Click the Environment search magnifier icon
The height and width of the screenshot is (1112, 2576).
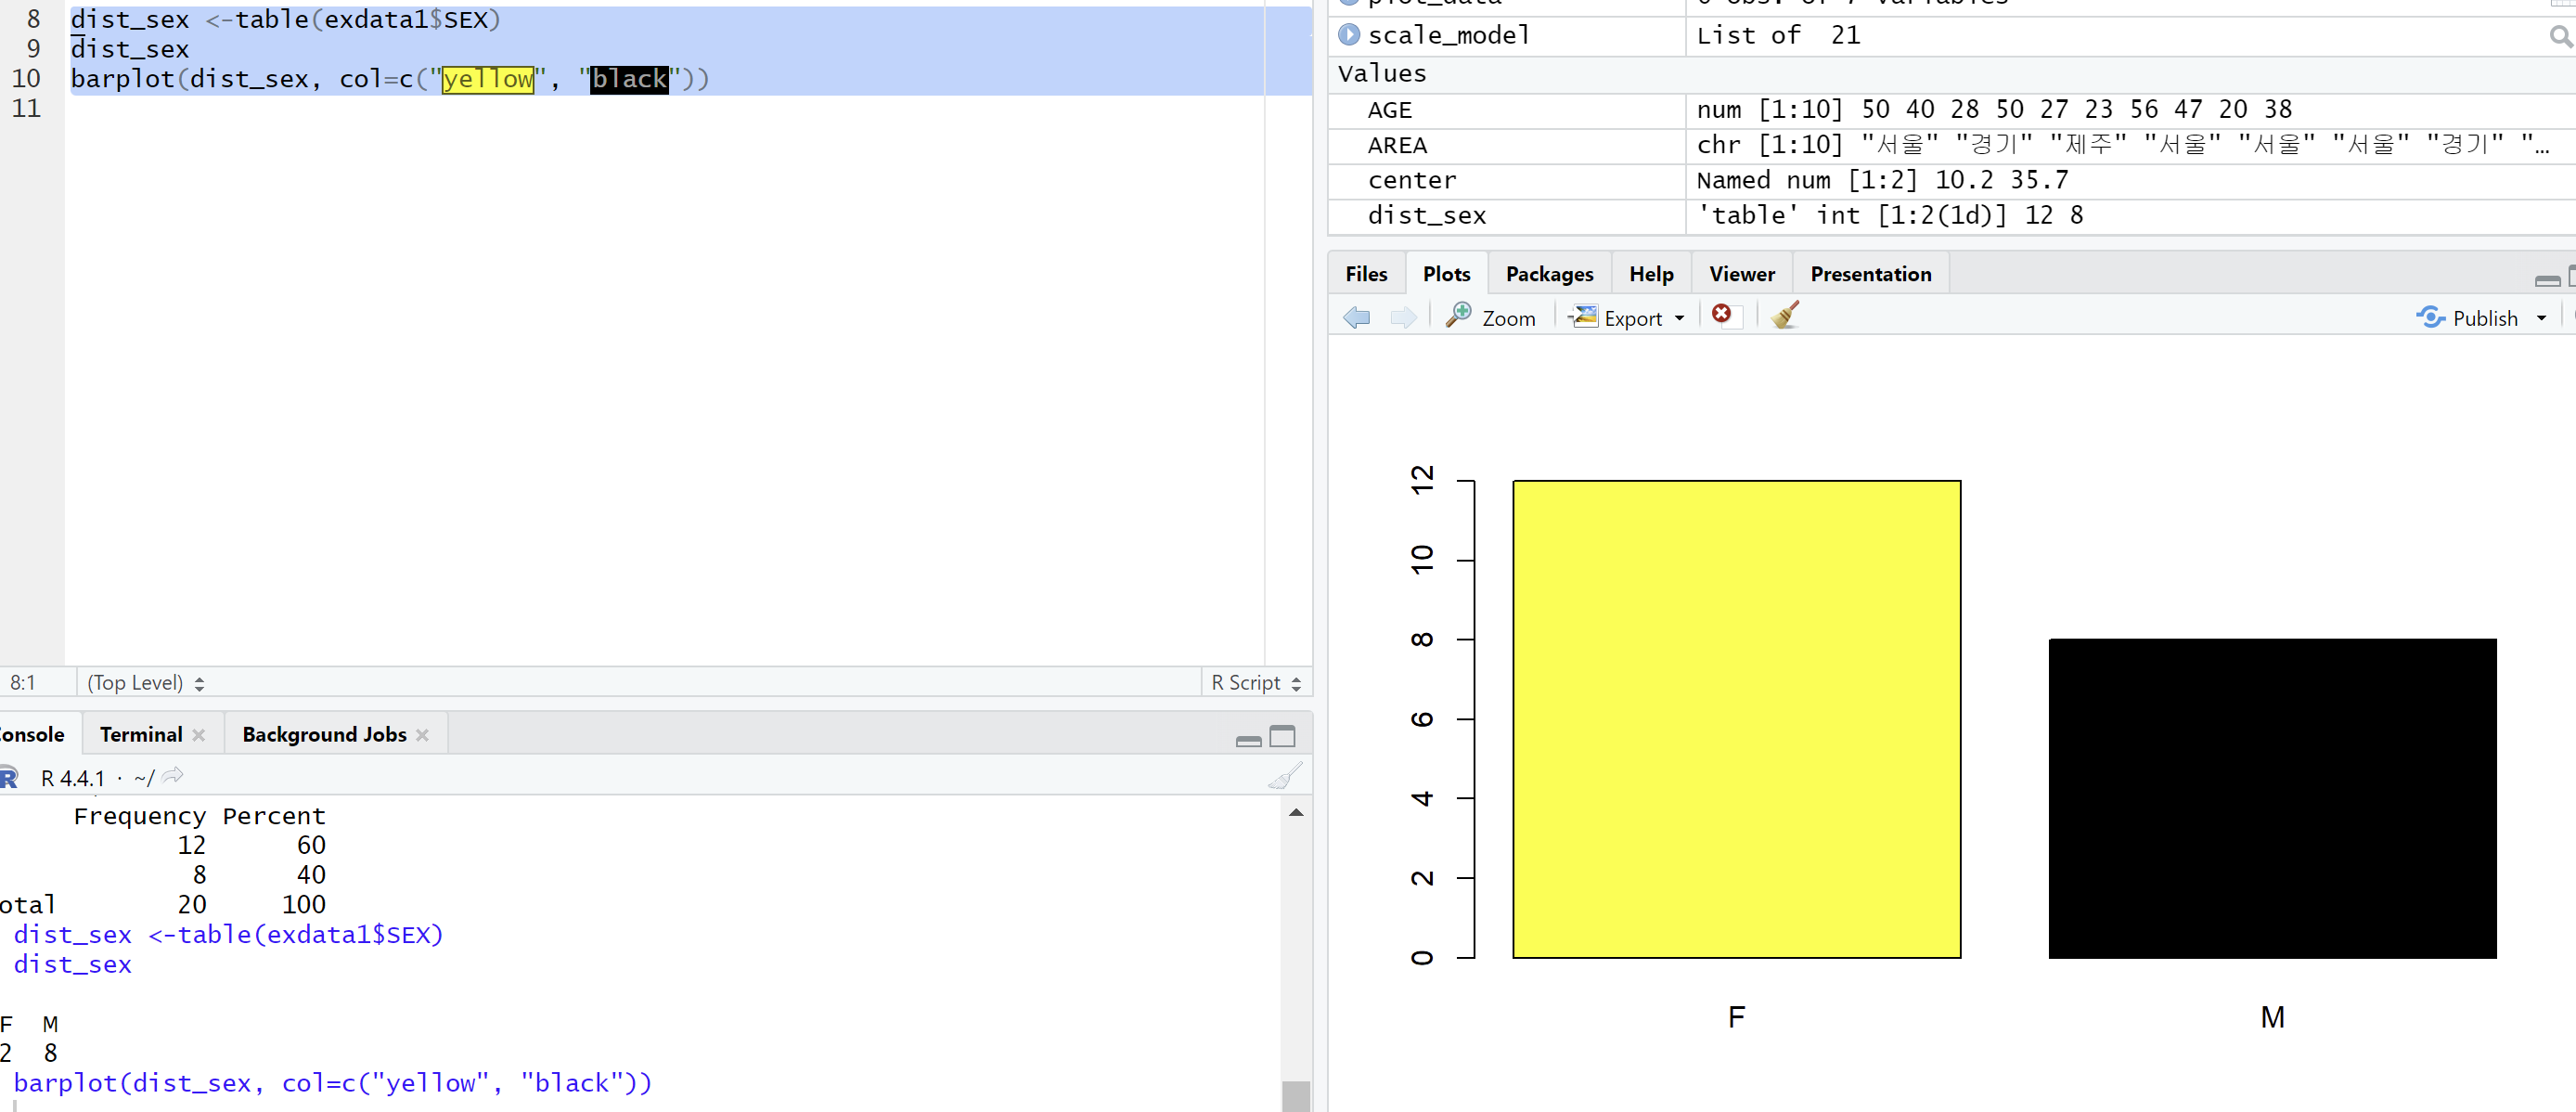click(2559, 37)
